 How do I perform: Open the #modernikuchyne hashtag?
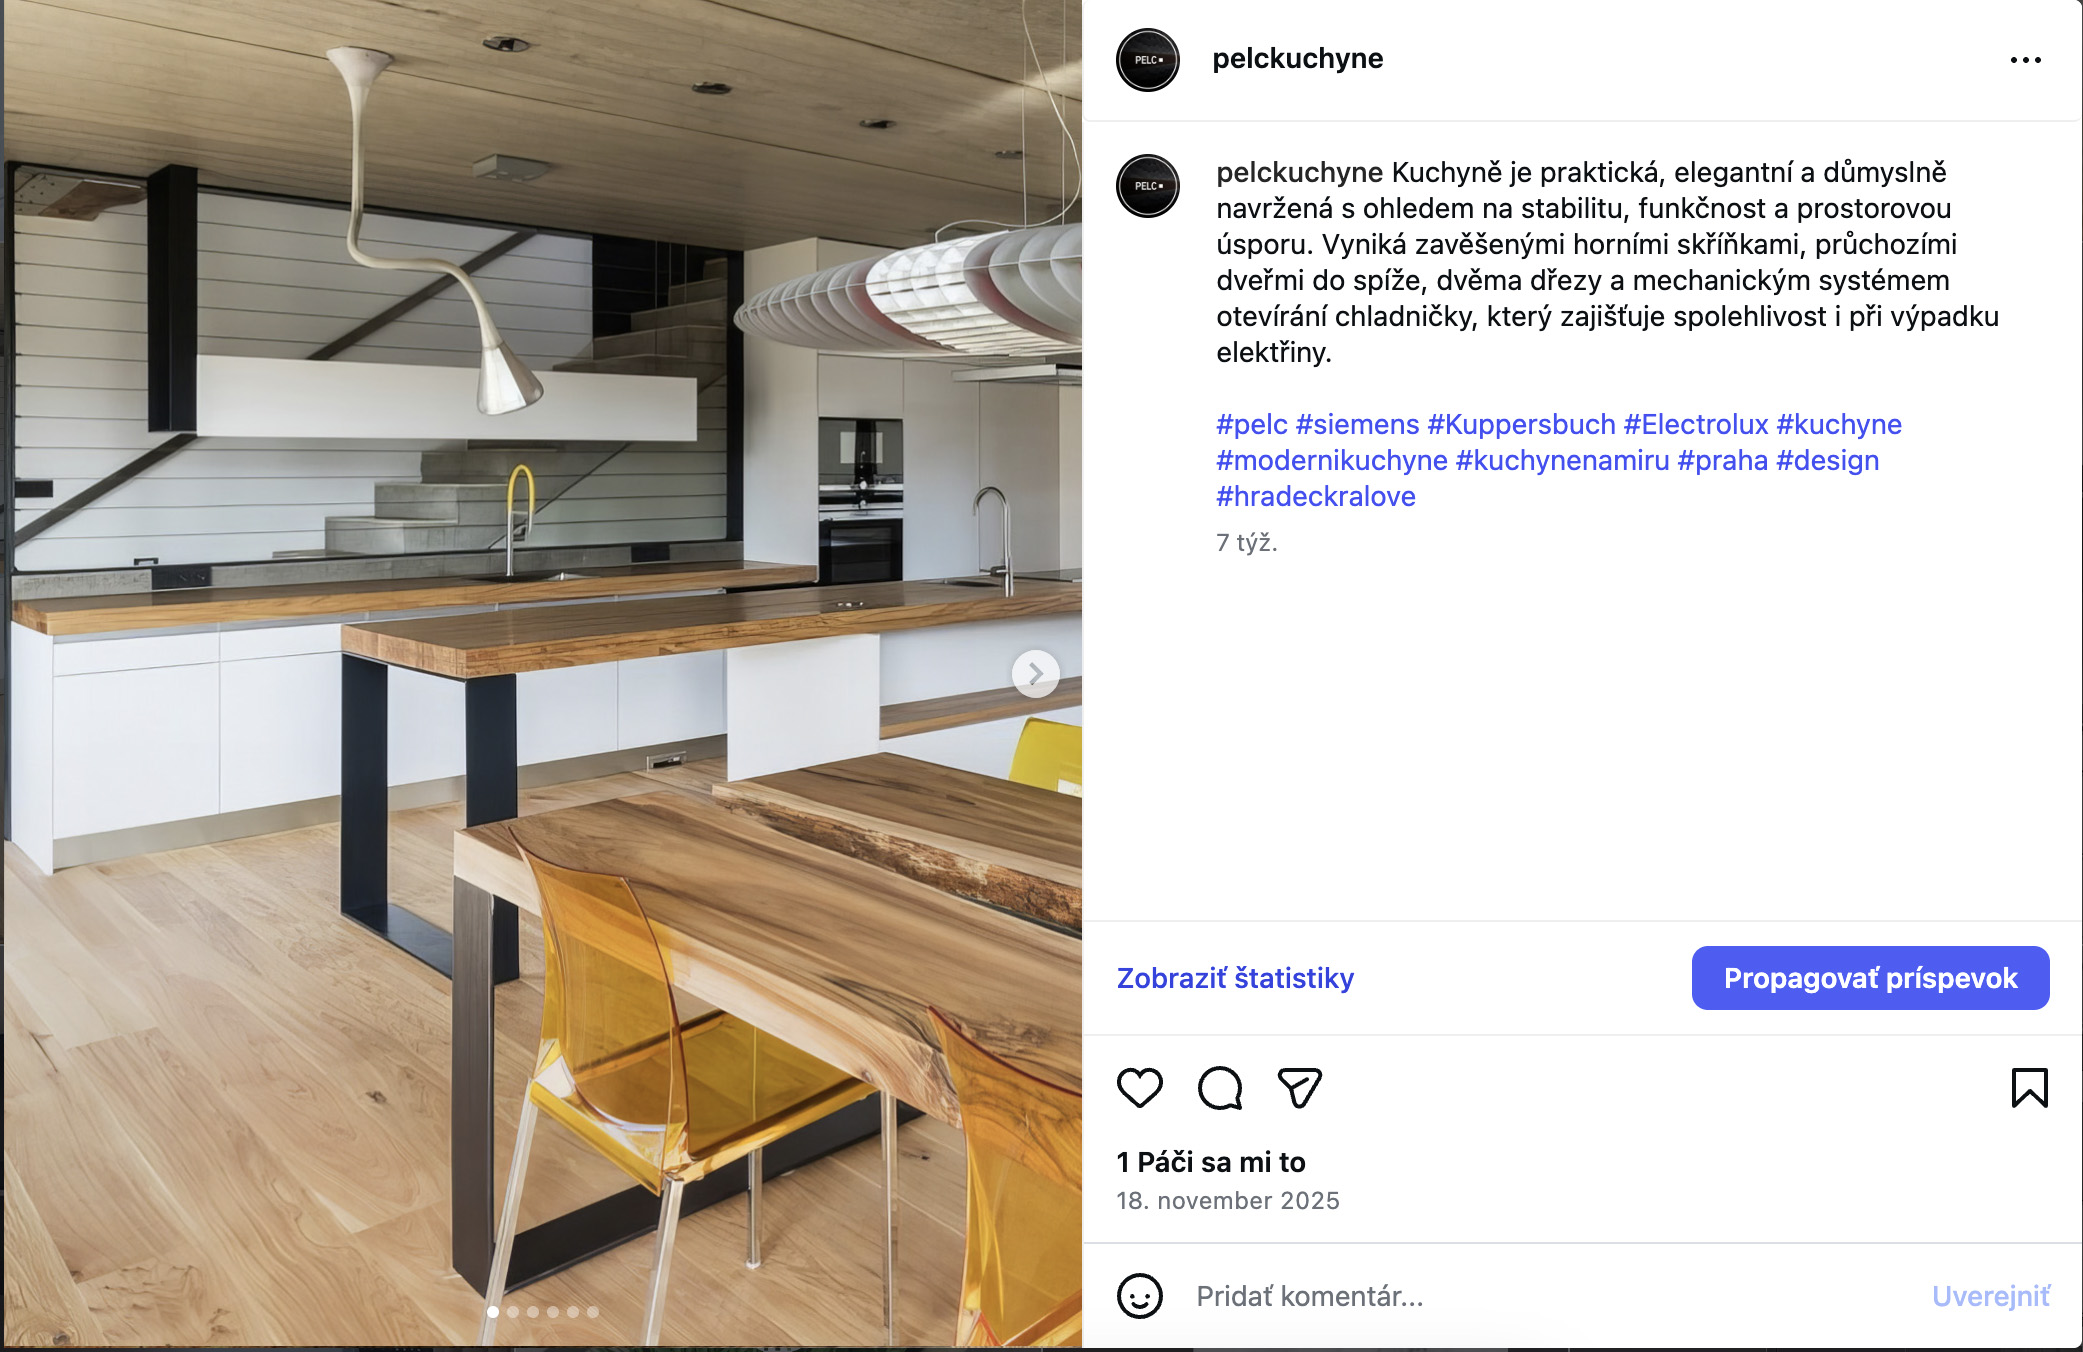pos(1331,460)
